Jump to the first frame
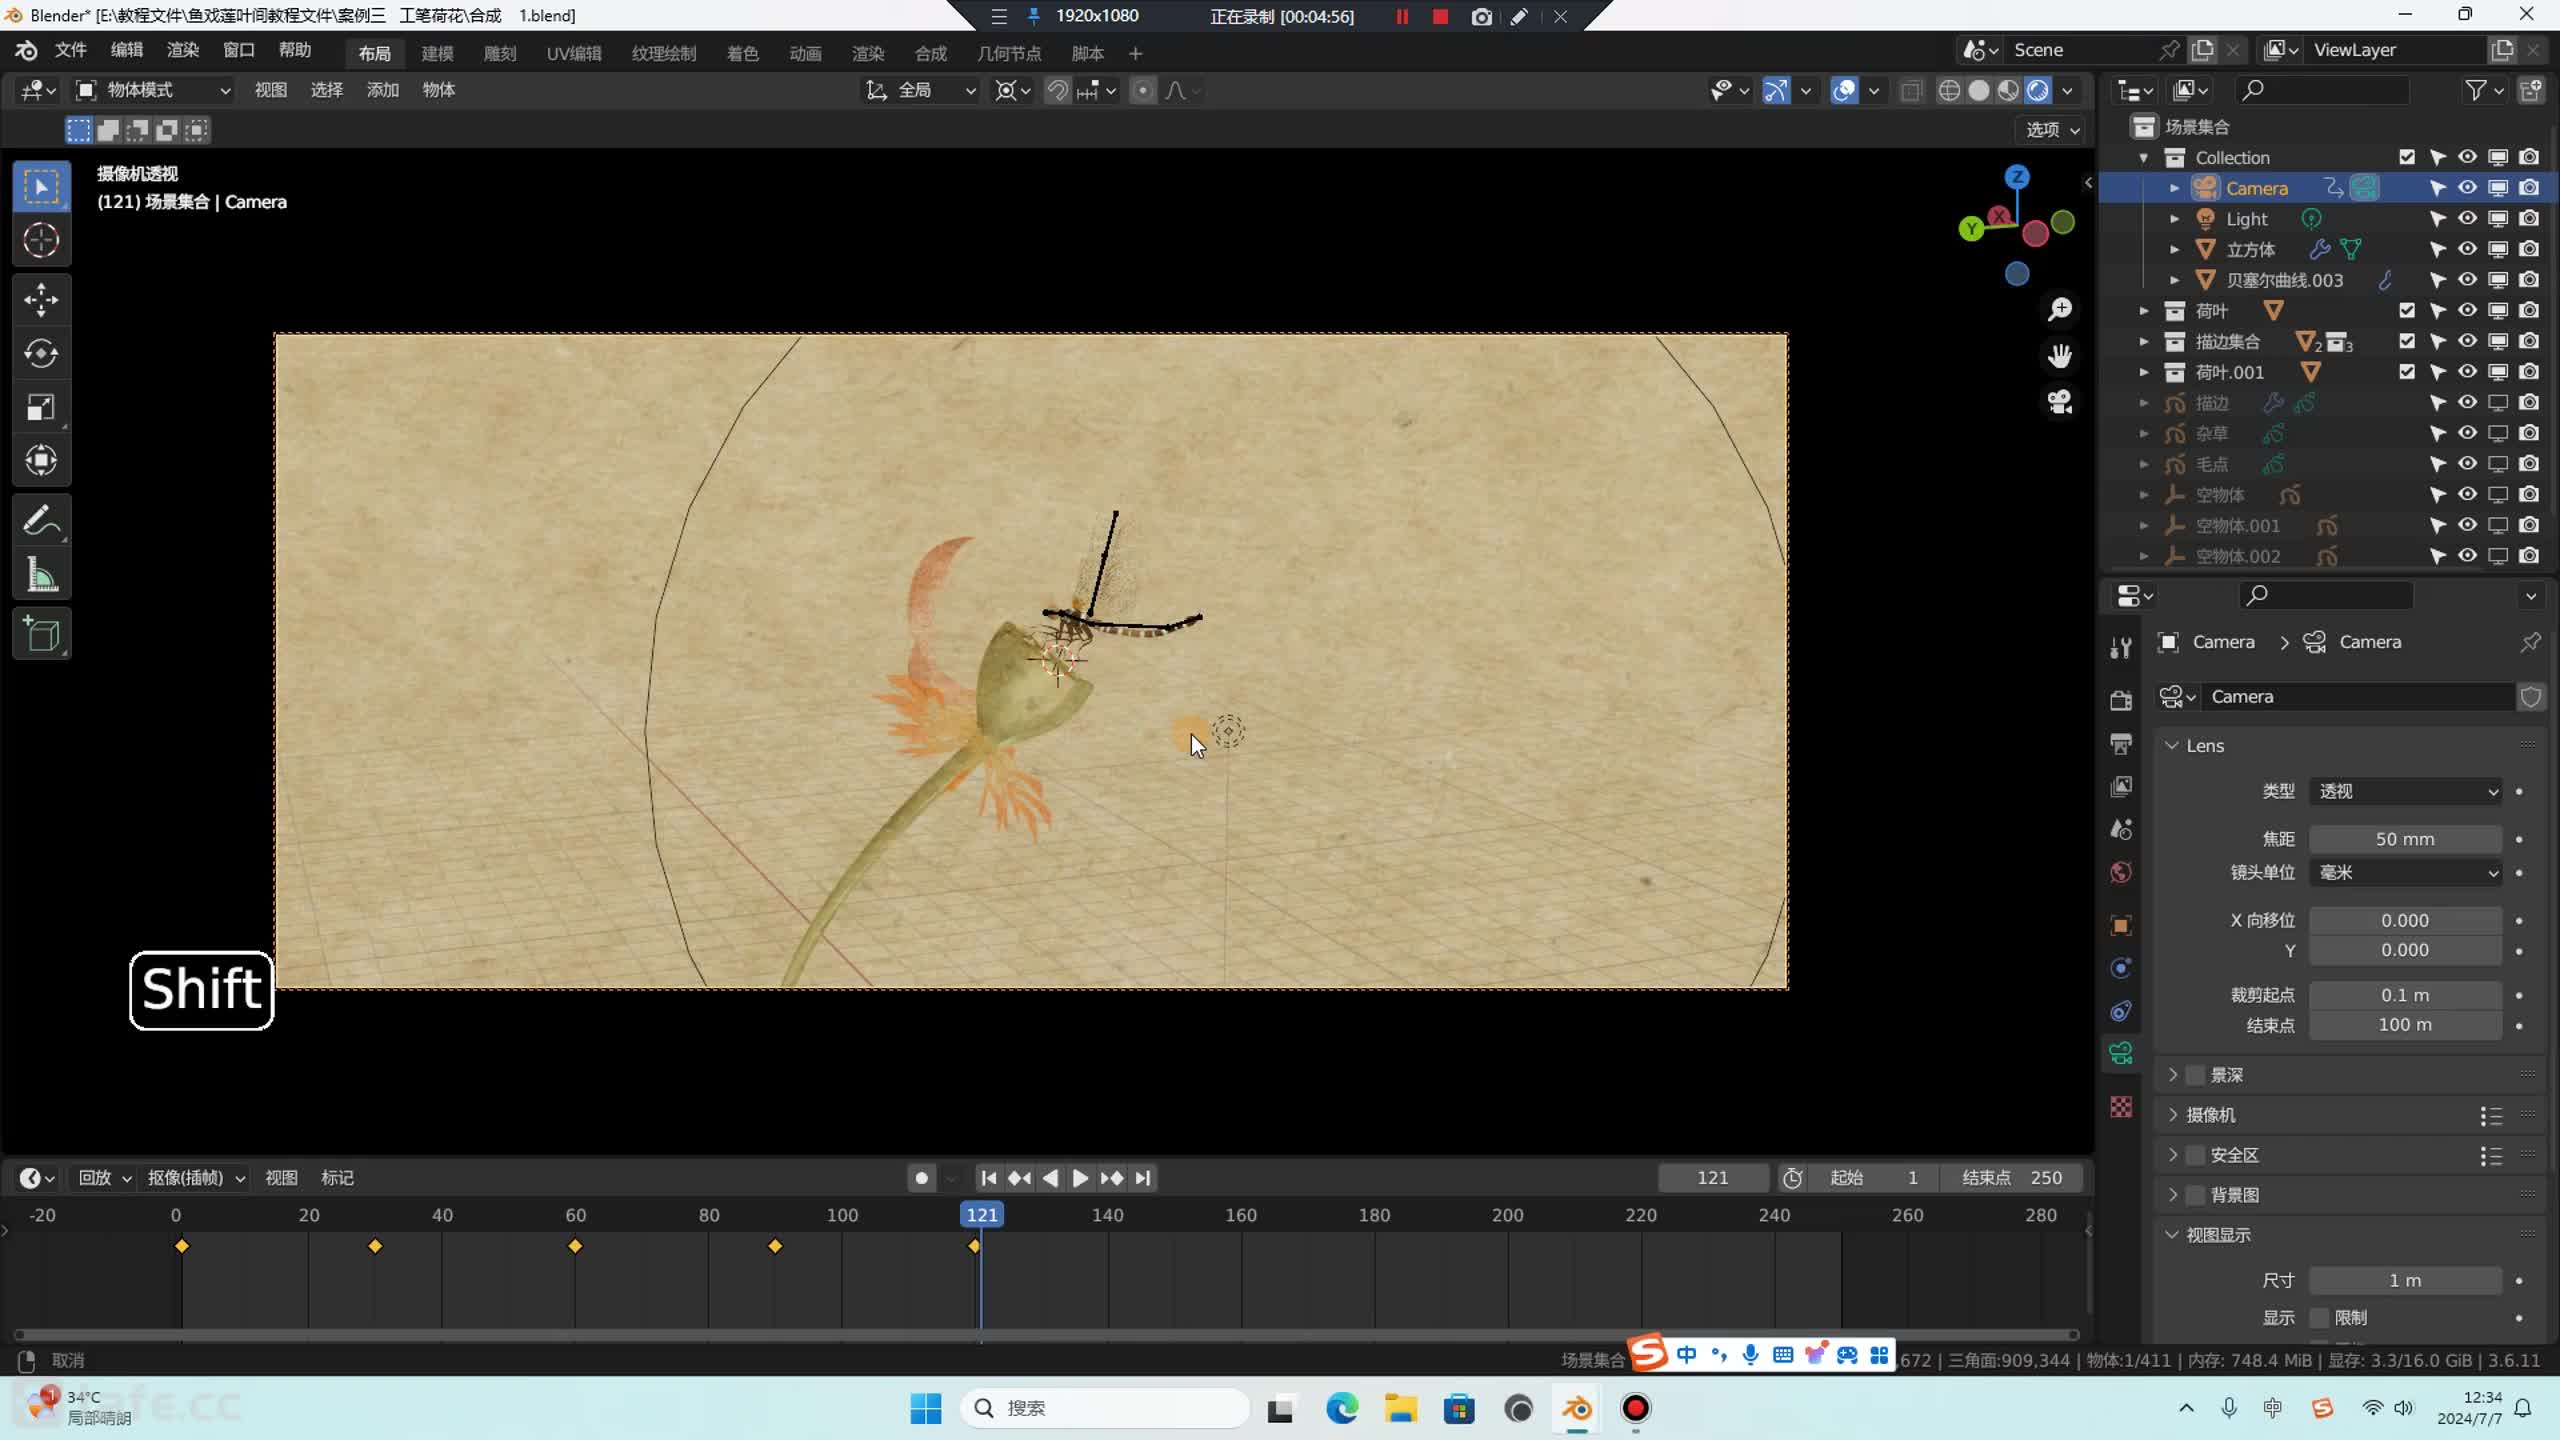Viewport: 2560px width, 1440px height. (988, 1178)
